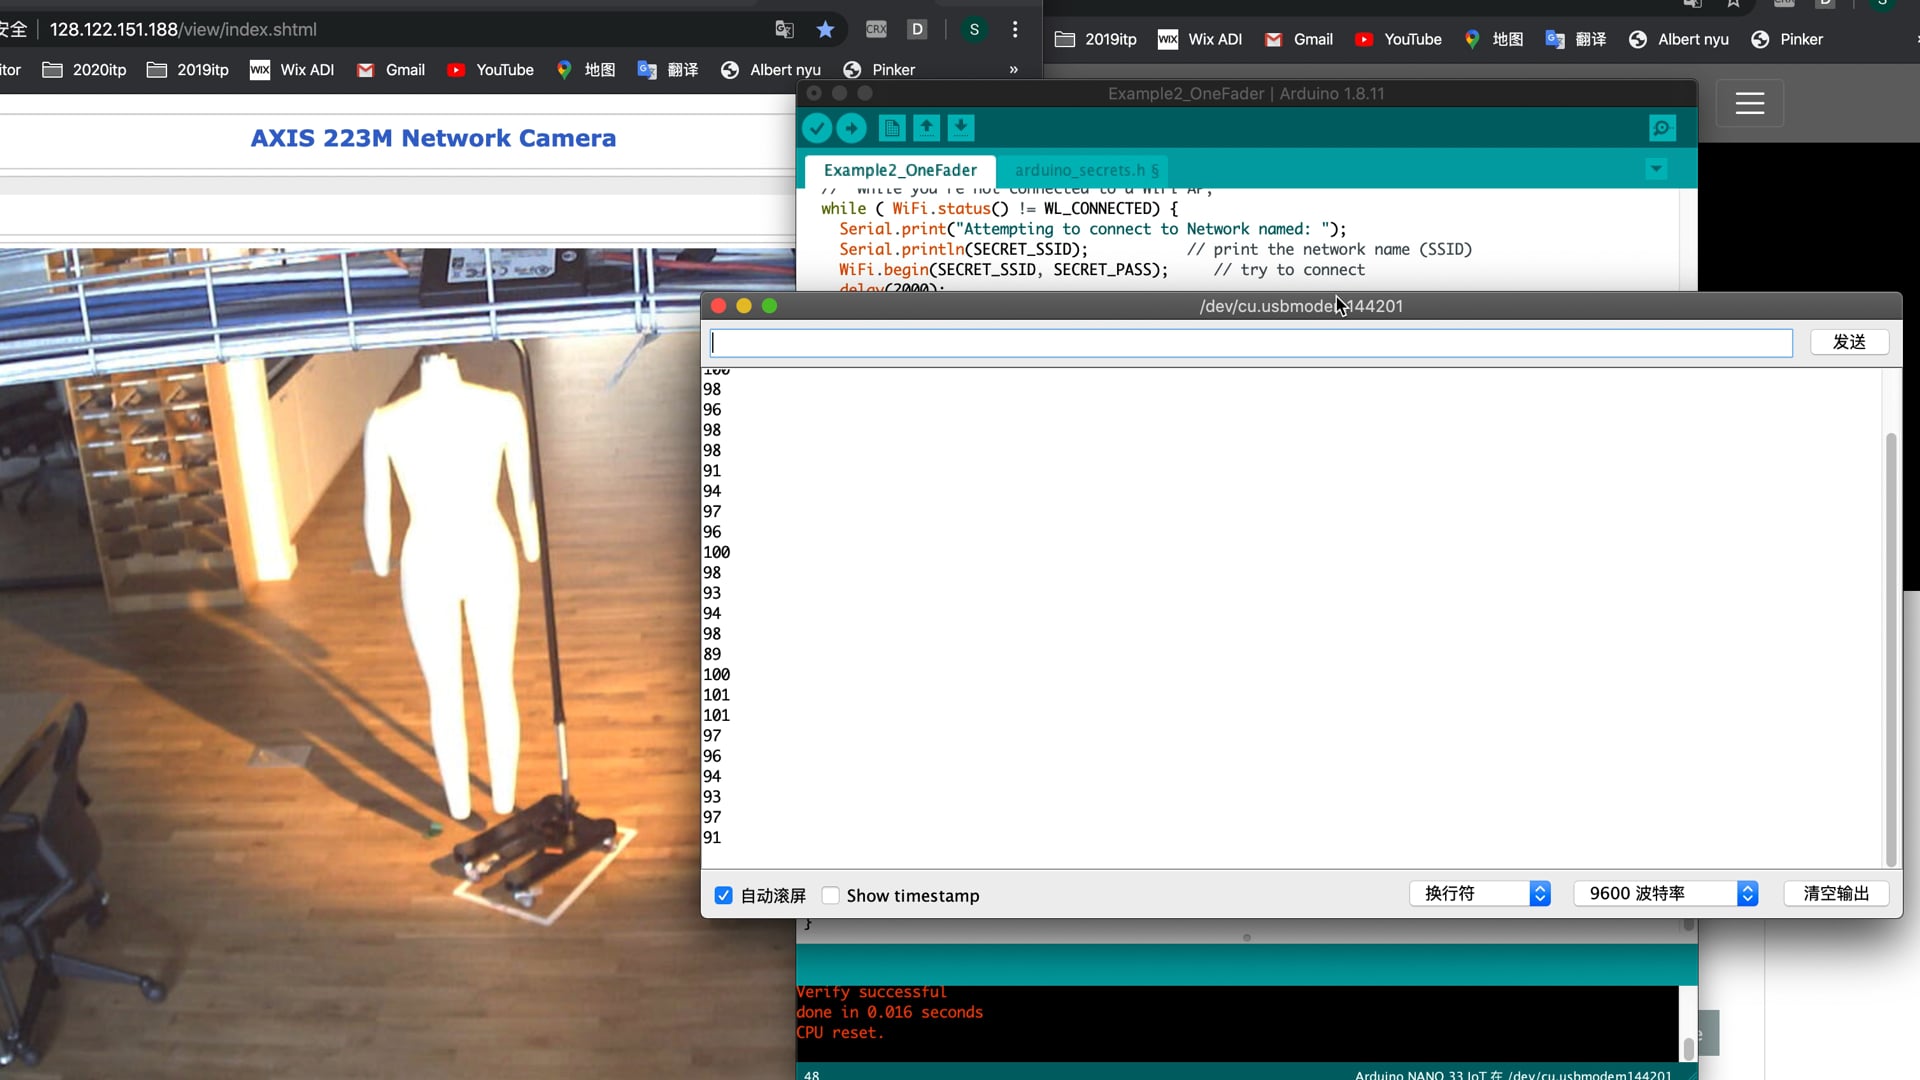This screenshot has height=1080, width=1920.
Task: Open the 换行符 line ending dropdown
Action: click(x=1480, y=893)
